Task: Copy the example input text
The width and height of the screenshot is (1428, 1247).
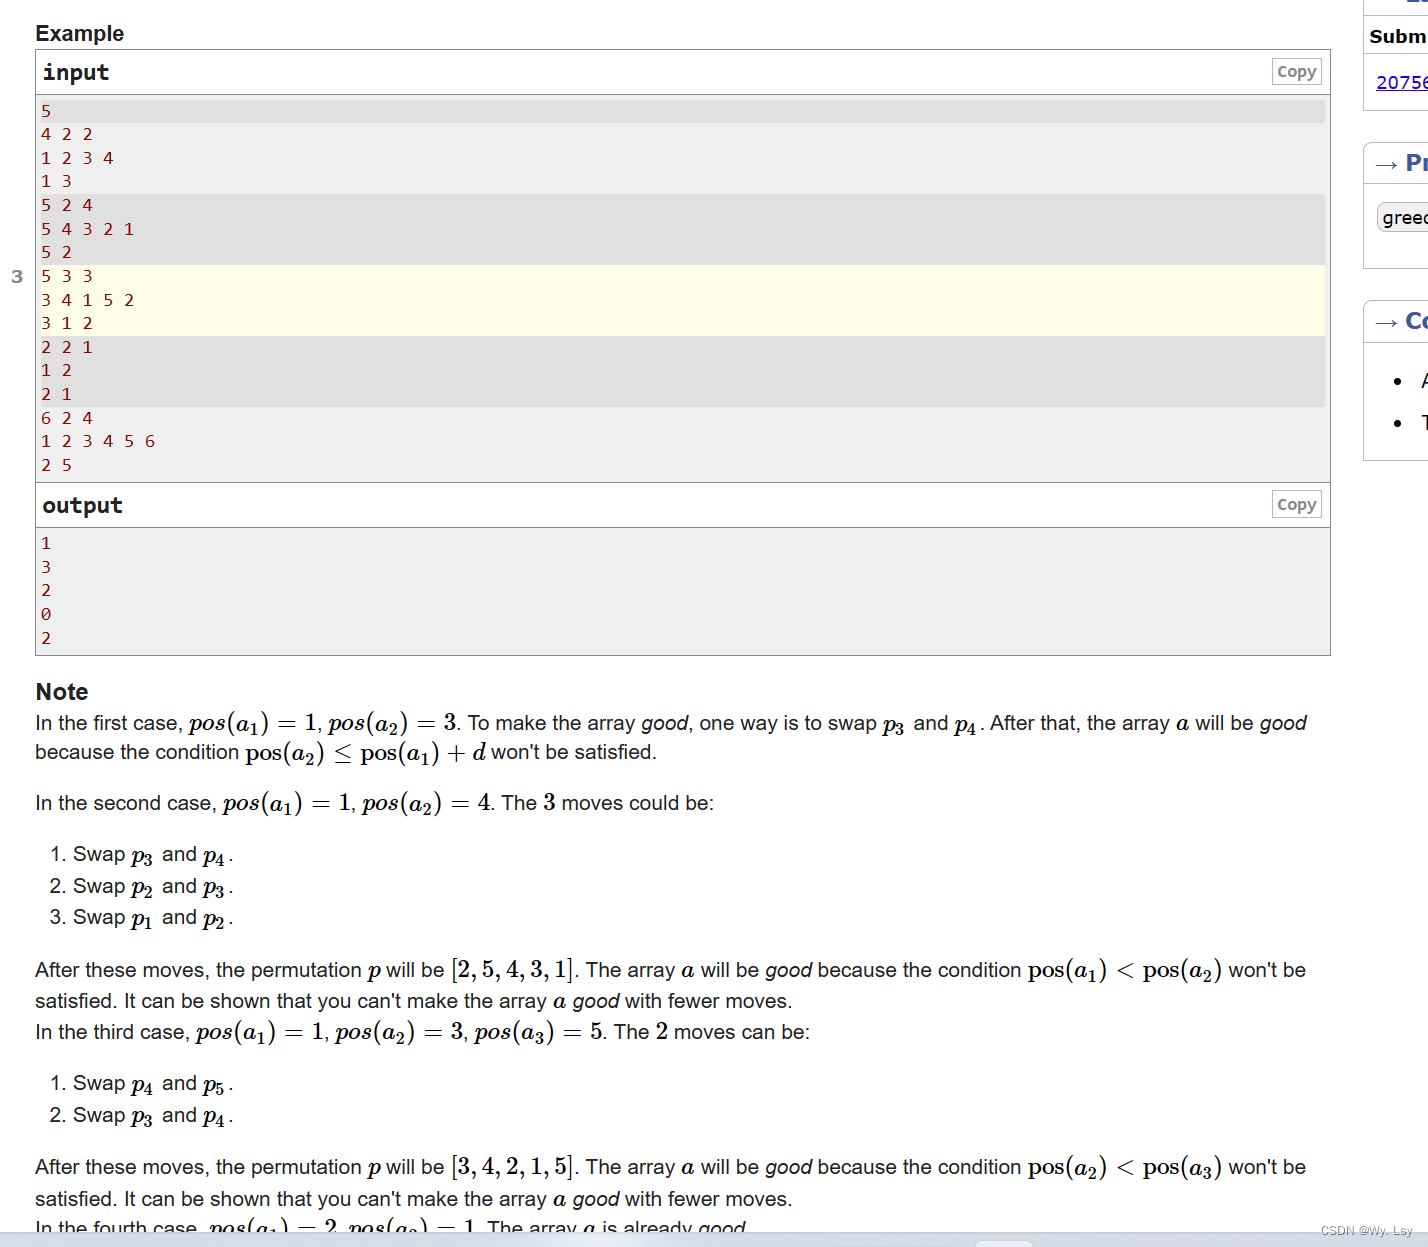Action: (1296, 71)
